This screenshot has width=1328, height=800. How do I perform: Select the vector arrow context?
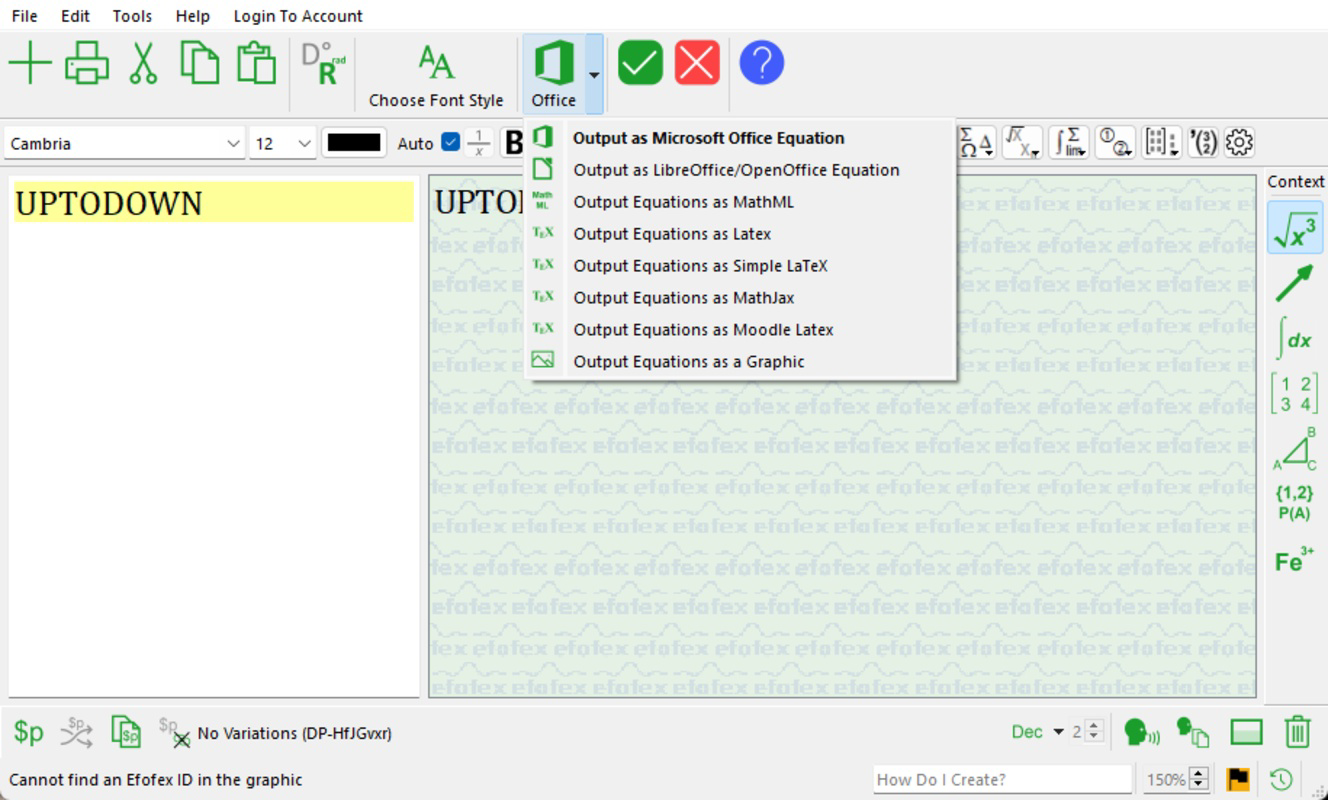[1295, 283]
